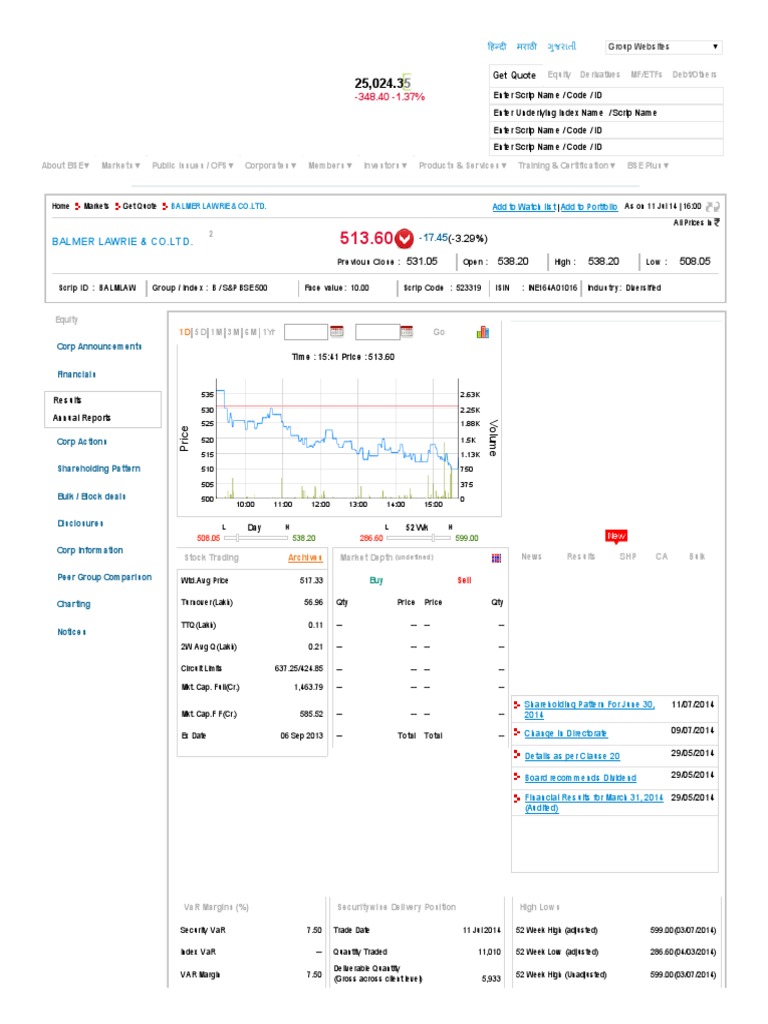Click the 52 Wk low-high range slider
Screen dimensions: 768x1024
[419, 538]
